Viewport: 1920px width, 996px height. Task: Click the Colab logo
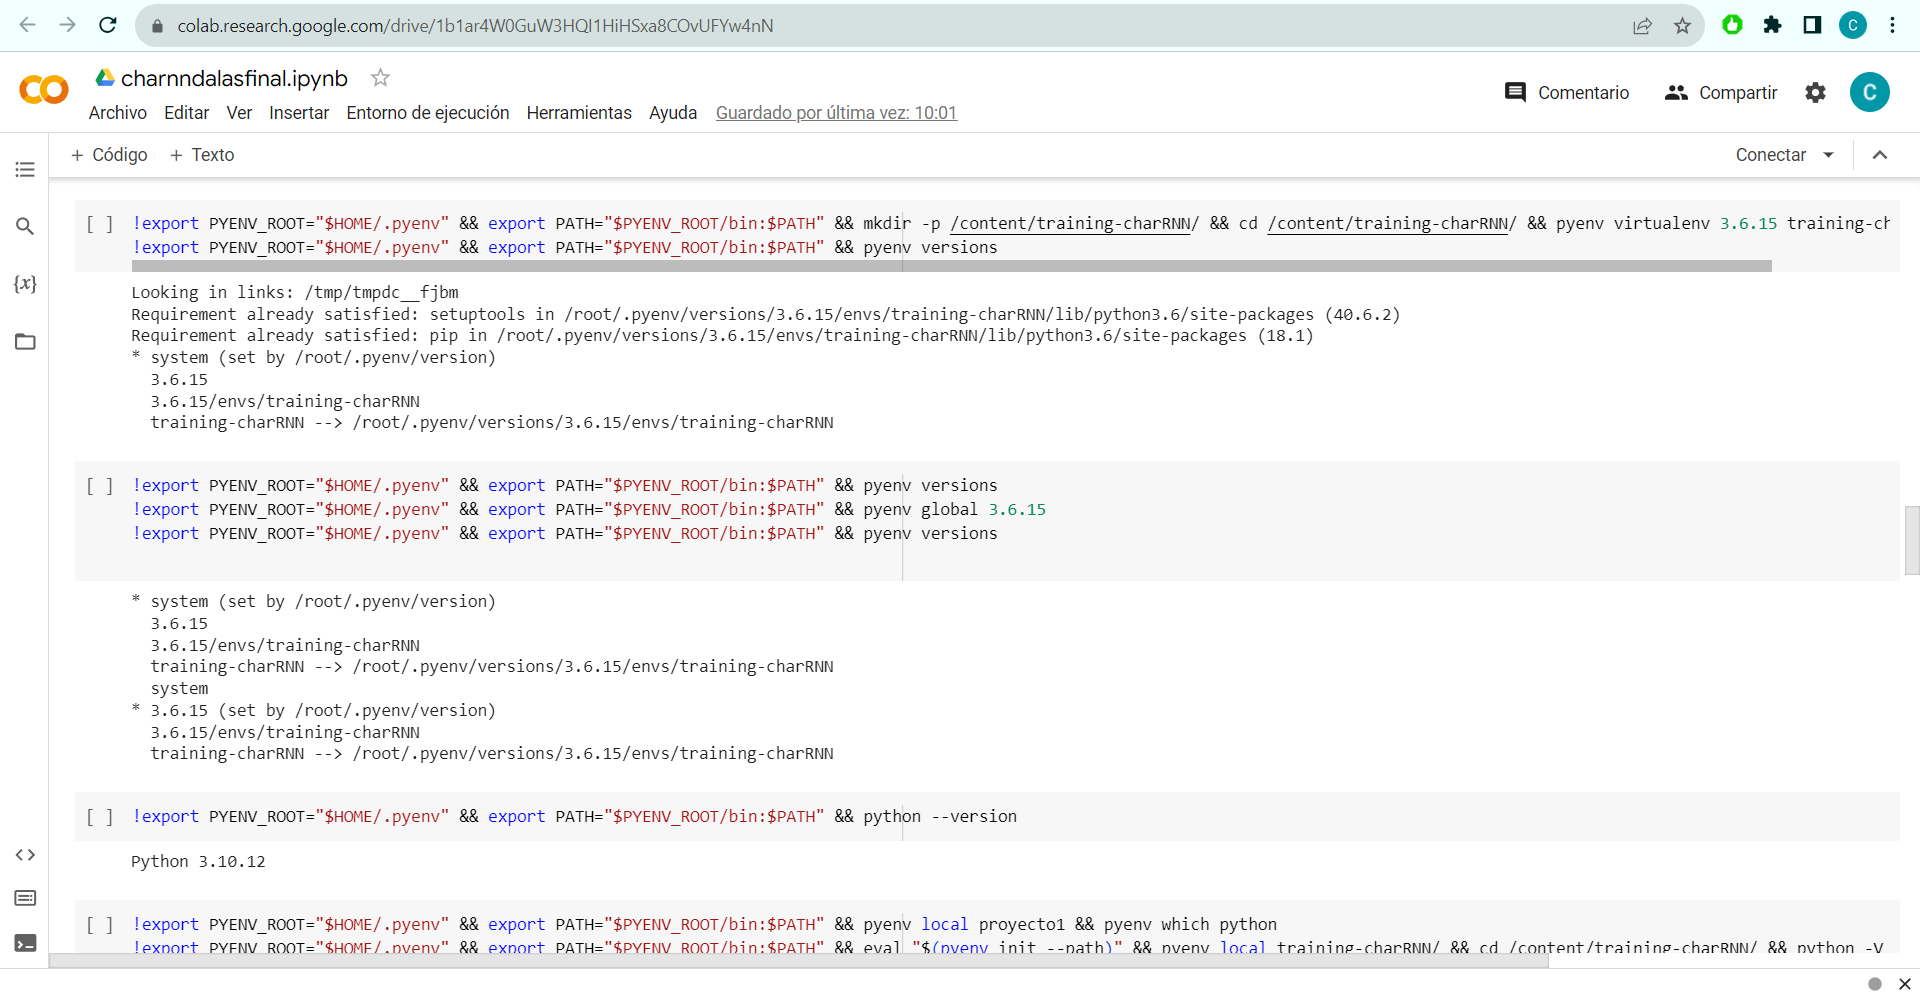[x=44, y=90]
